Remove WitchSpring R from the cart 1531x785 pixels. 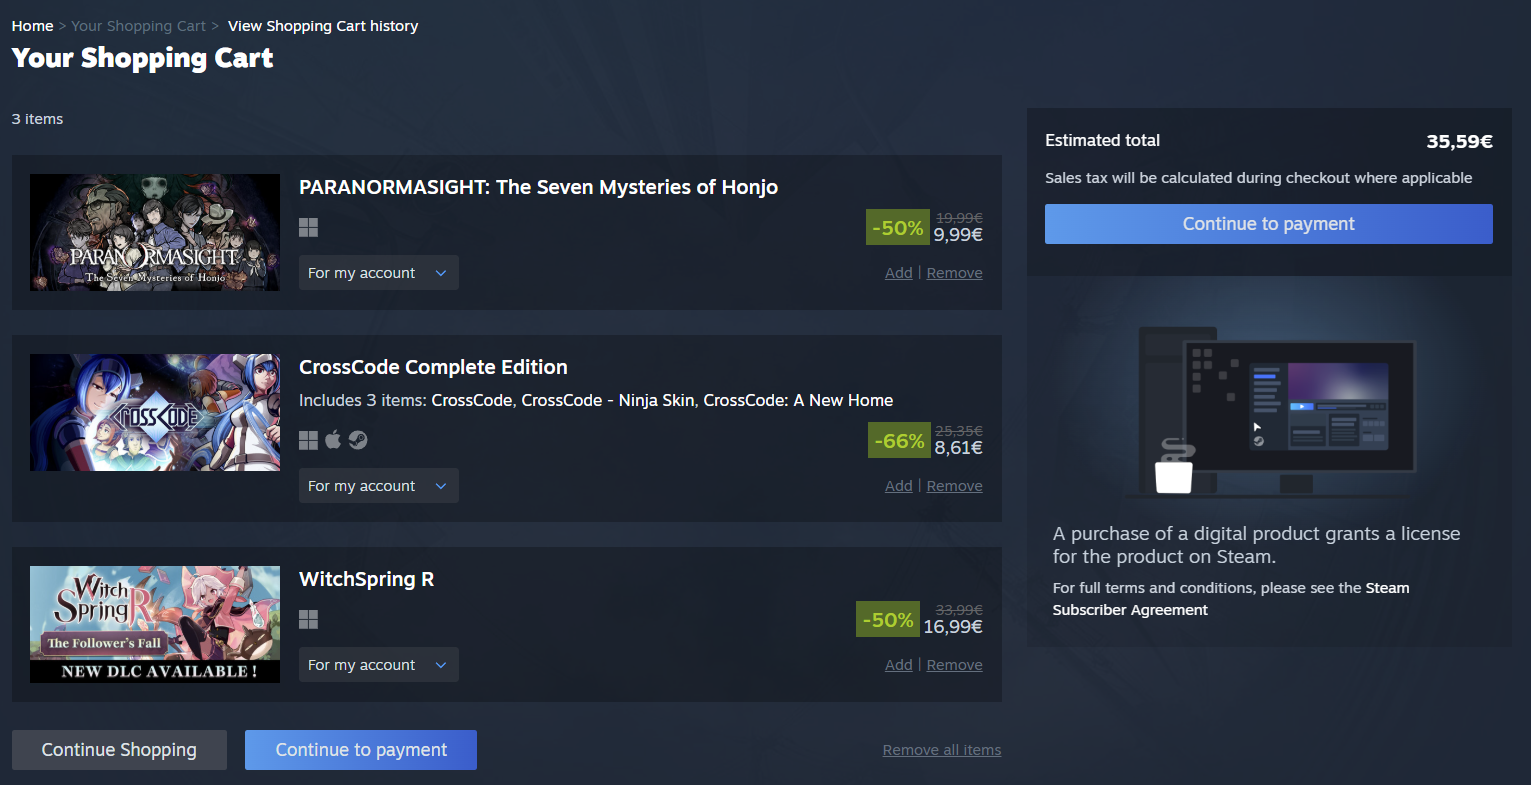(x=954, y=665)
